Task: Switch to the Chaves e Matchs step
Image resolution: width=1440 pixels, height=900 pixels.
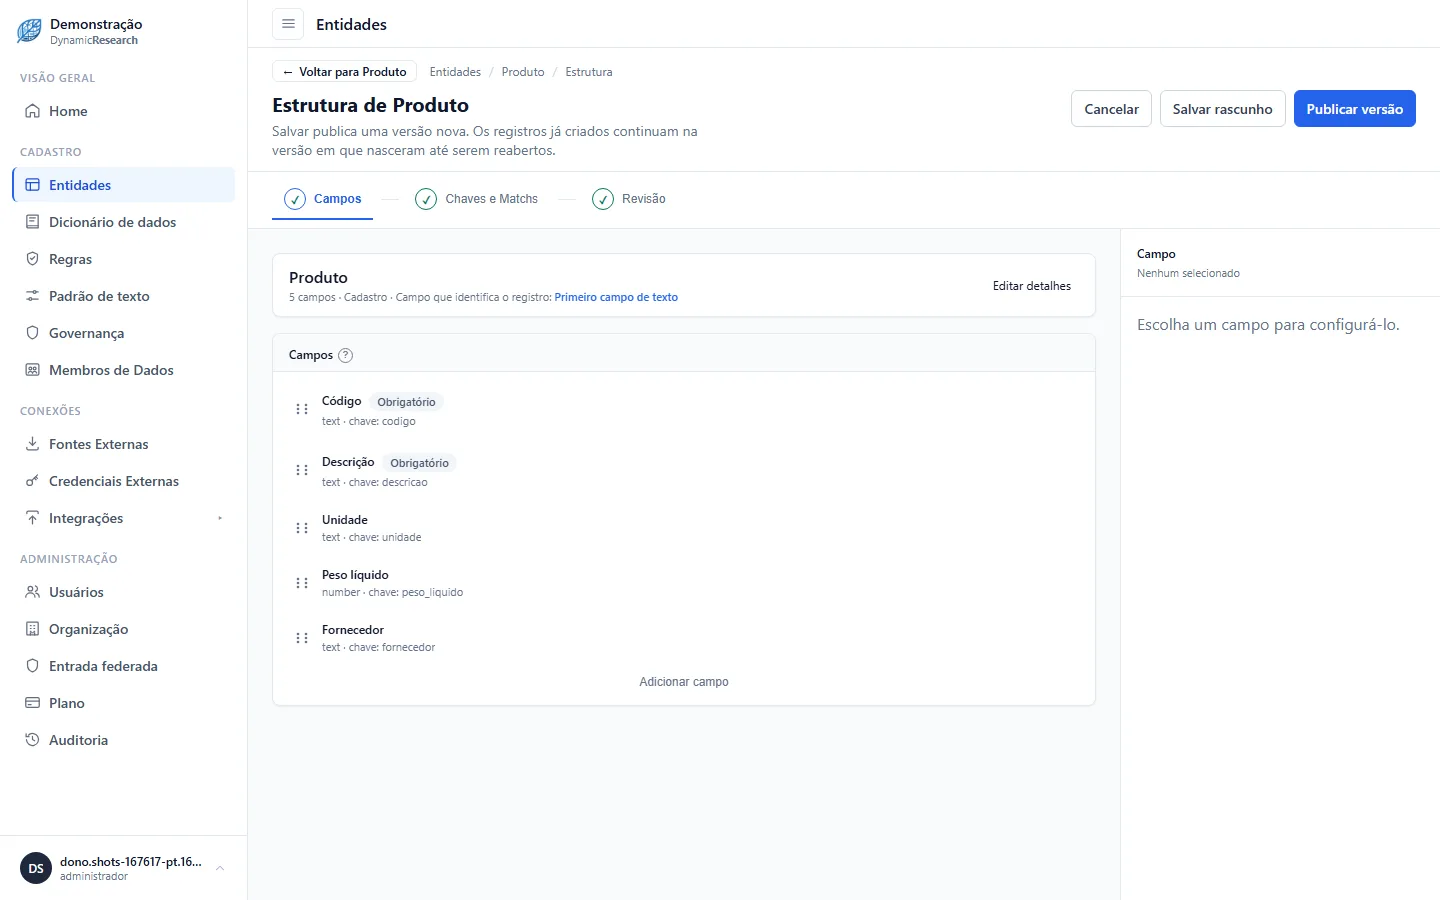Action: click(476, 199)
